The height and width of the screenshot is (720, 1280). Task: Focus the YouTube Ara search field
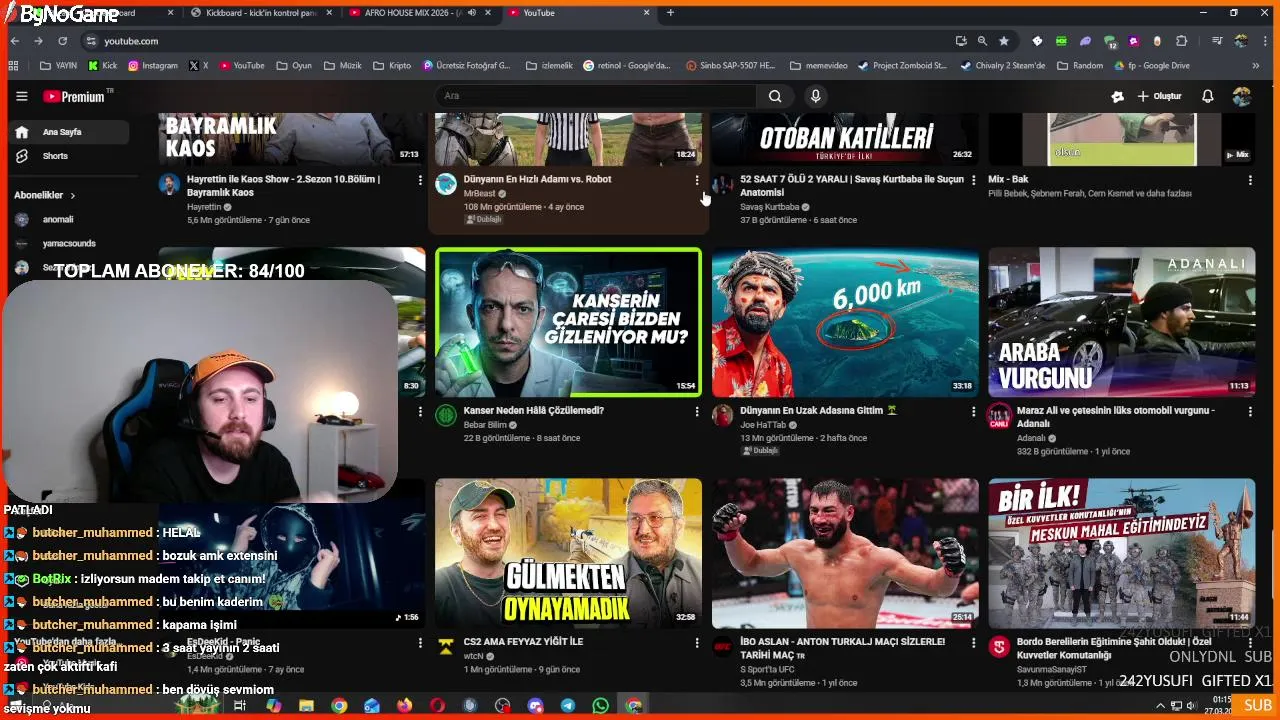point(596,96)
